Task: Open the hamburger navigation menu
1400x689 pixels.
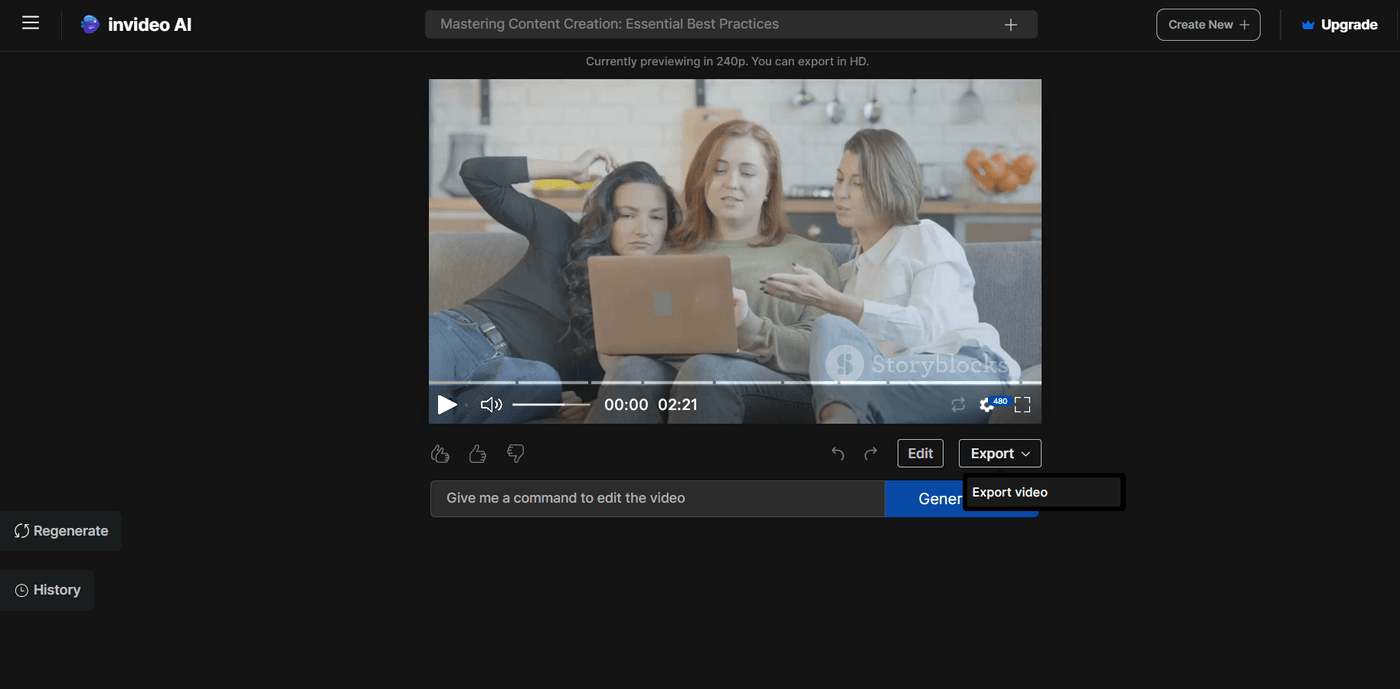Action: [30, 23]
